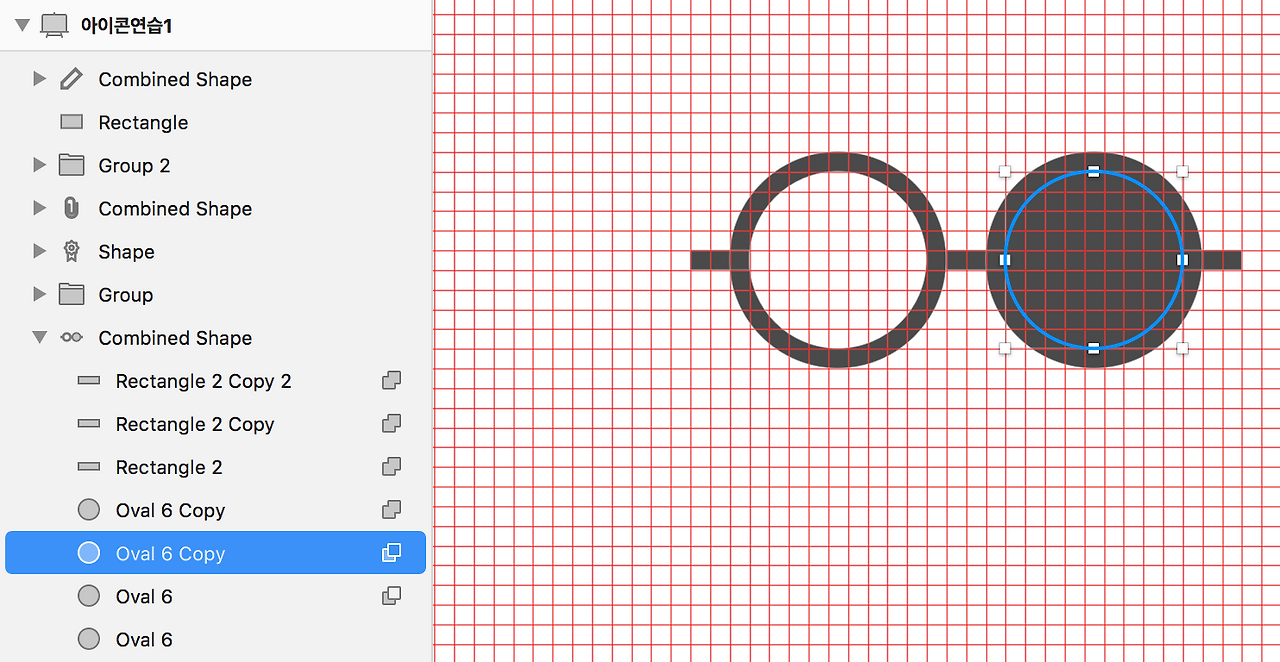The image size is (1280, 662).
Task: Select the Rectangle 2 layer name
Action: 169,466
